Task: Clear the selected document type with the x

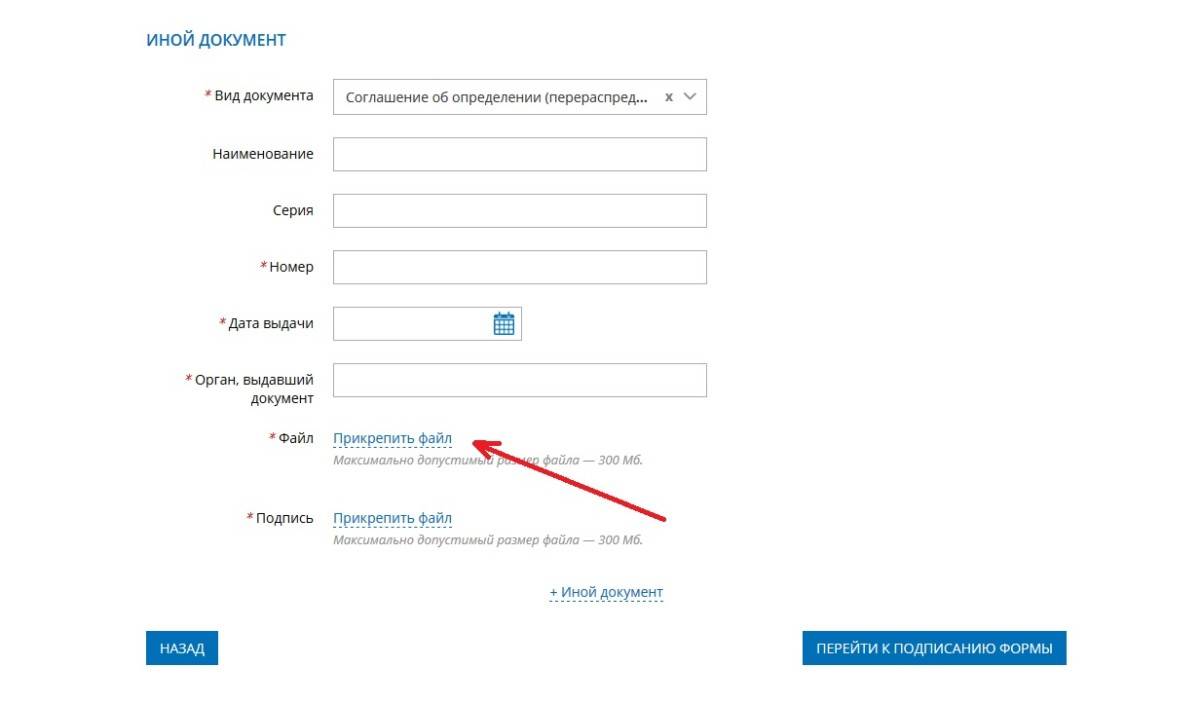Action: pyautogui.click(x=668, y=97)
